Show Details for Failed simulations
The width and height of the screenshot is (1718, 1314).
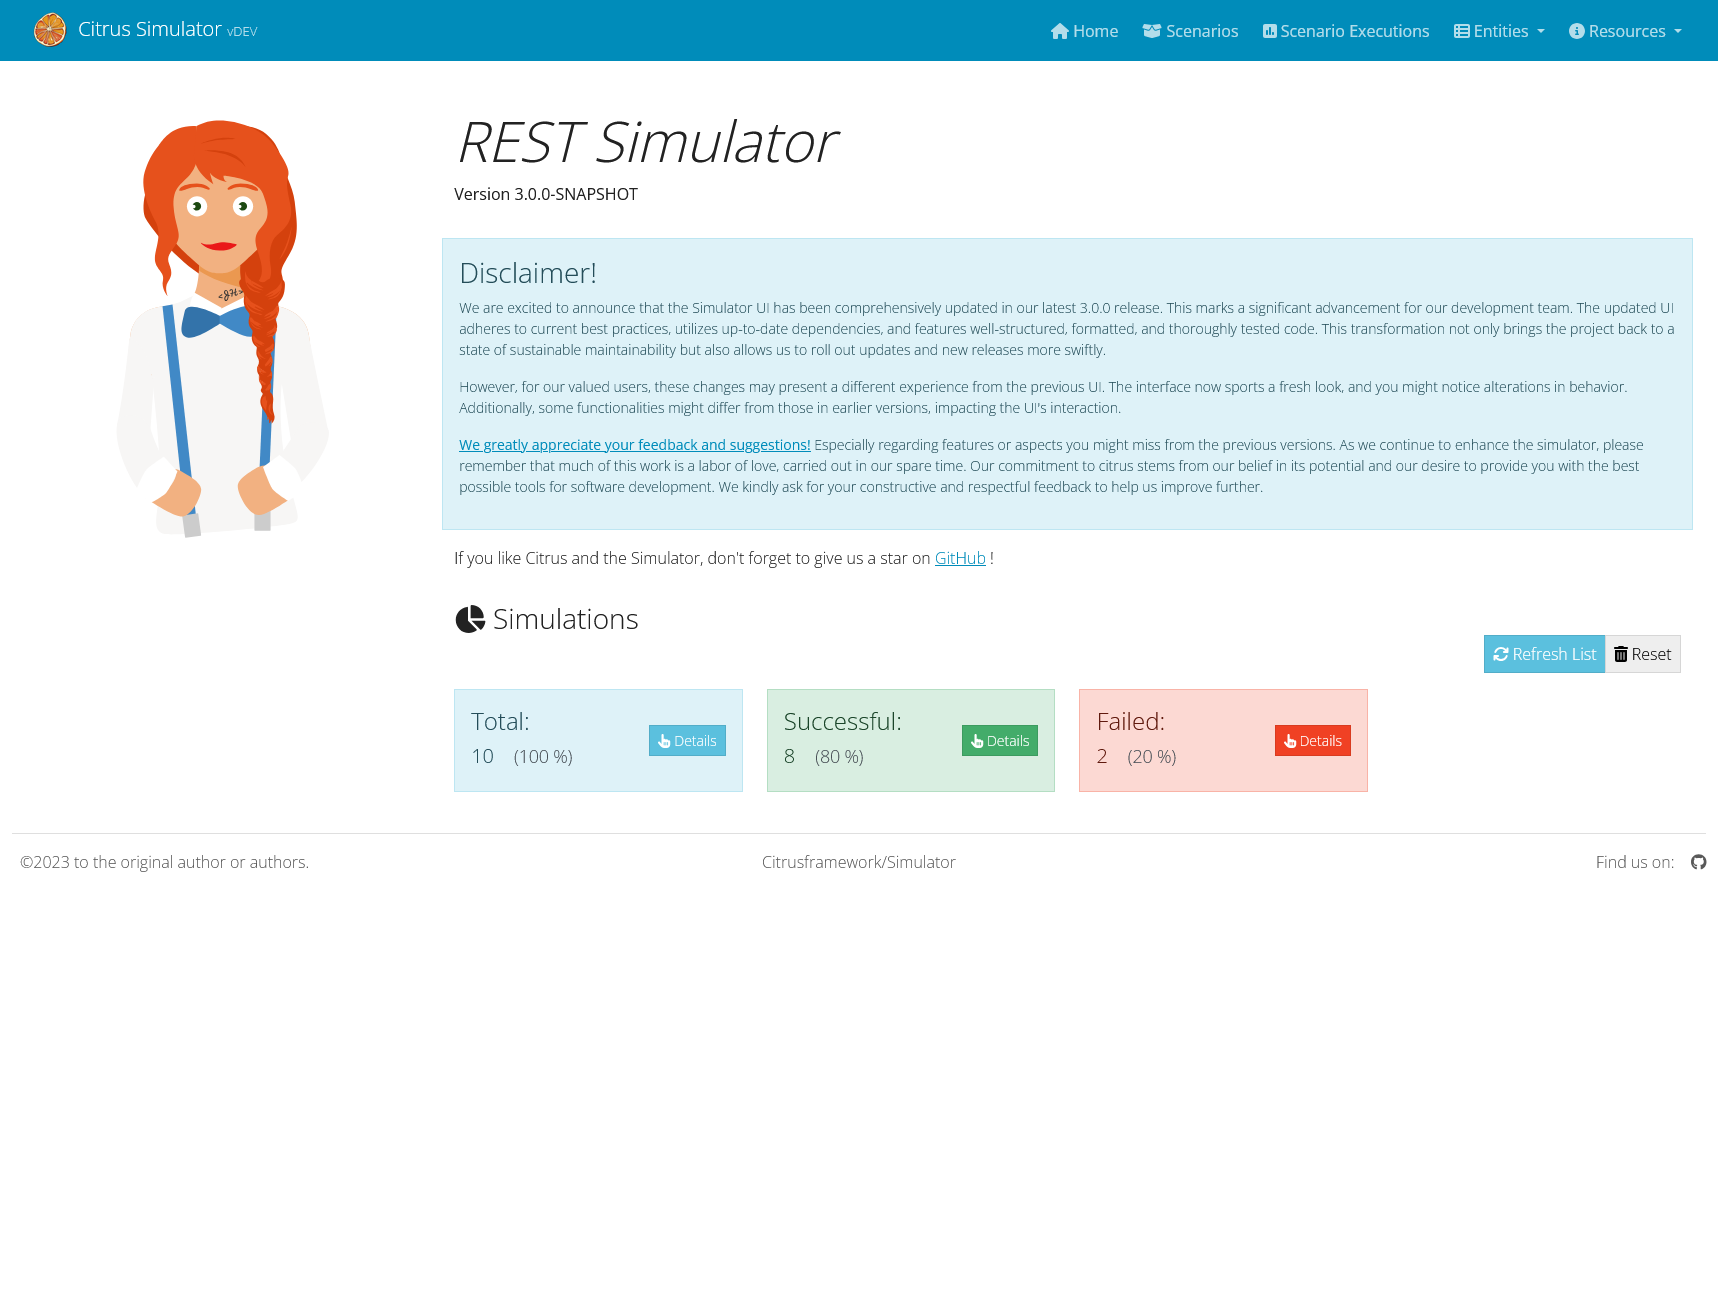(x=1312, y=741)
